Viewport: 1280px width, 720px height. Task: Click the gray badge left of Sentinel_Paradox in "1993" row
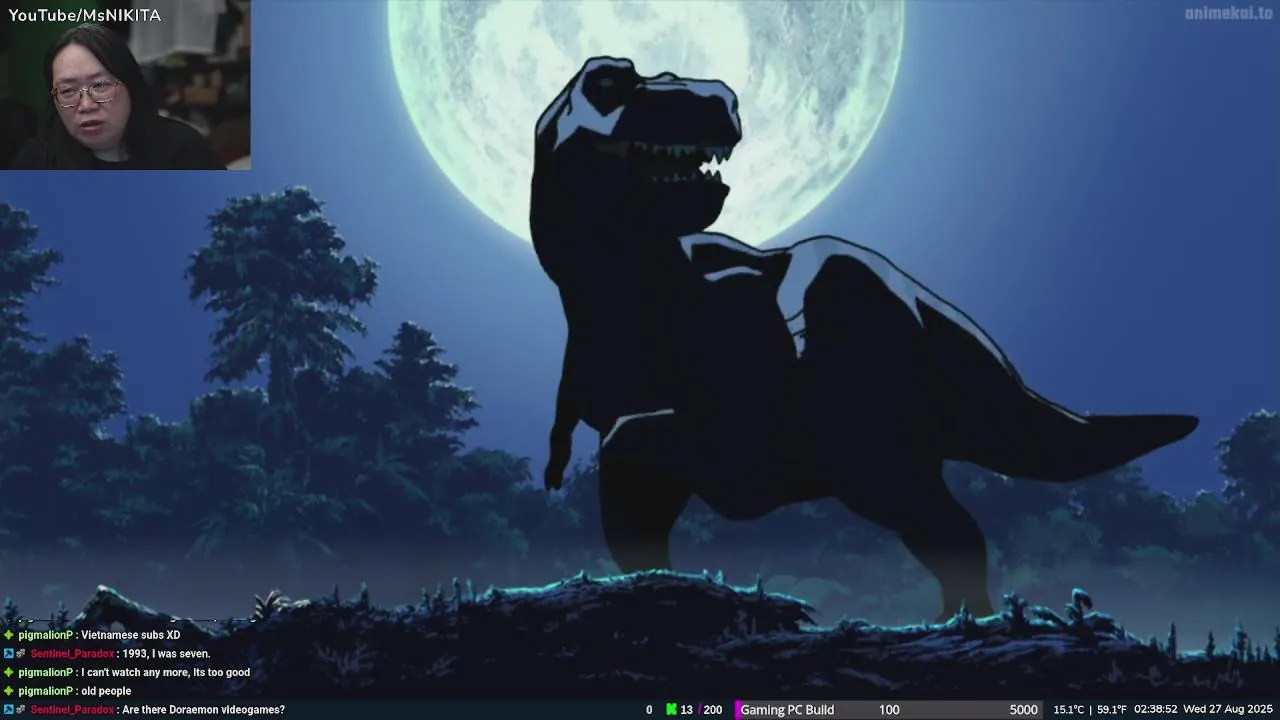[x=21, y=654]
